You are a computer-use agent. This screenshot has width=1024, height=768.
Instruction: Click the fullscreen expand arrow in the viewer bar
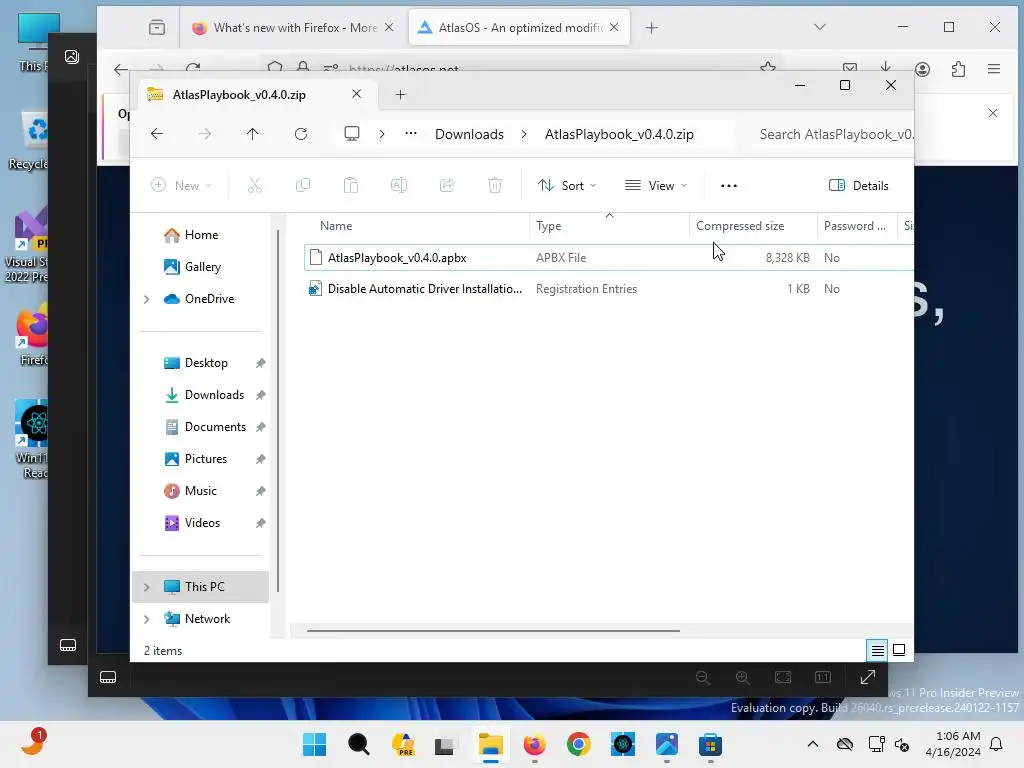pyautogui.click(x=867, y=677)
